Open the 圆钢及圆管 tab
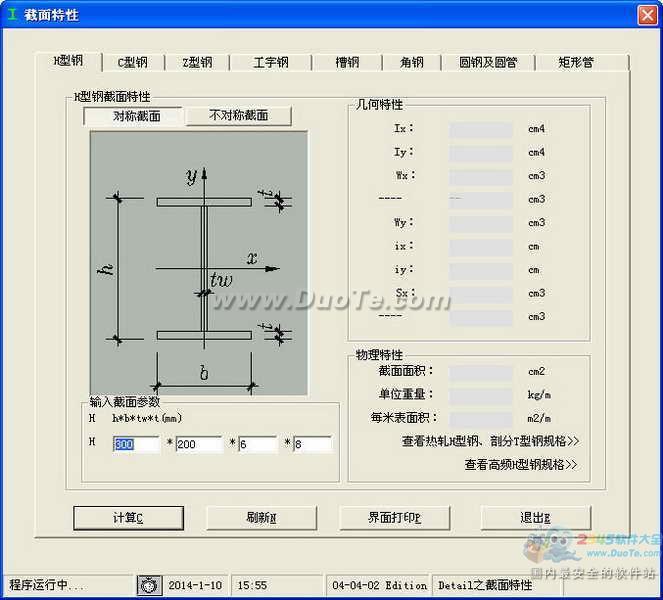The height and width of the screenshot is (600, 663). (x=488, y=63)
